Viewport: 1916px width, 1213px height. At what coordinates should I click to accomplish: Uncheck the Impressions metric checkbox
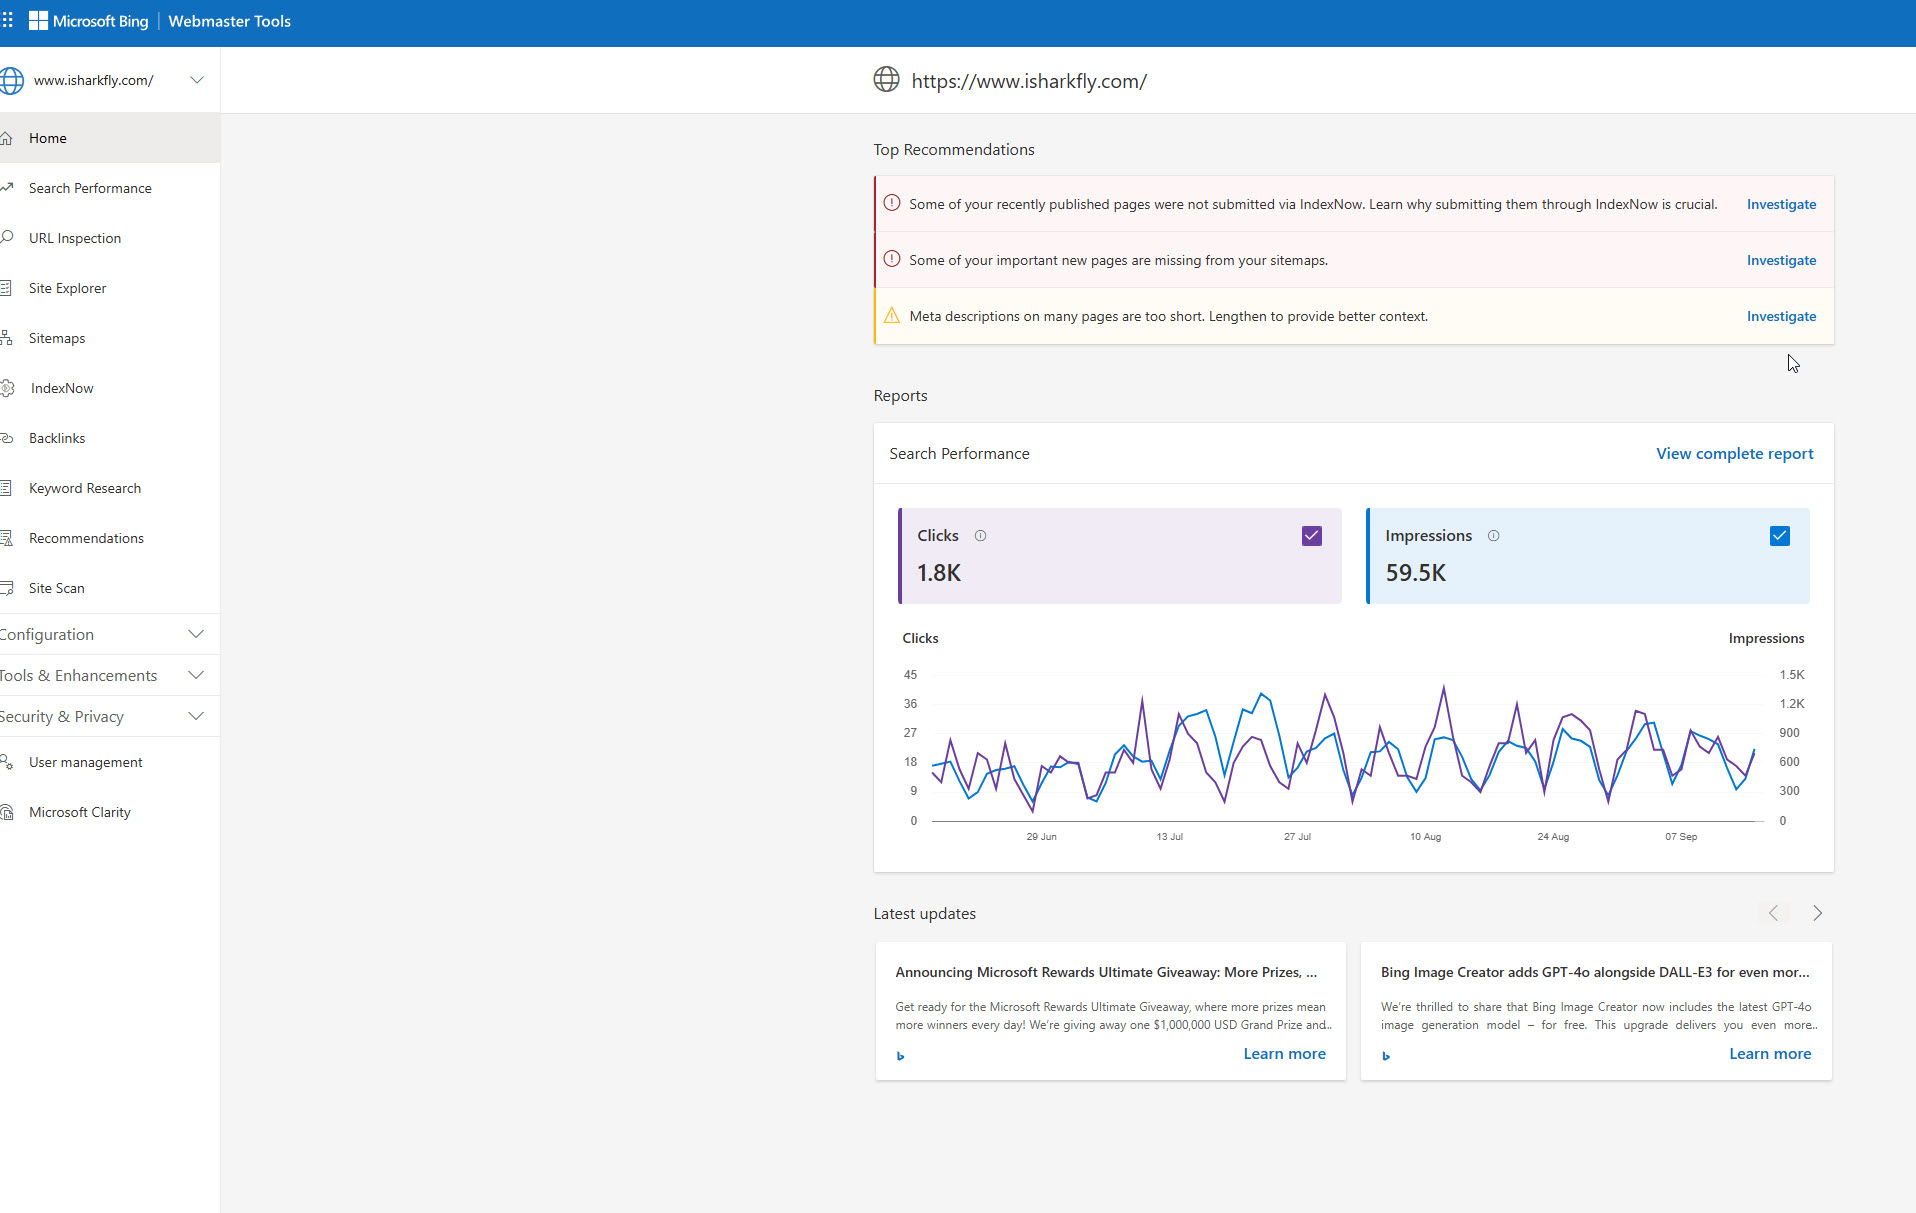[1780, 536]
